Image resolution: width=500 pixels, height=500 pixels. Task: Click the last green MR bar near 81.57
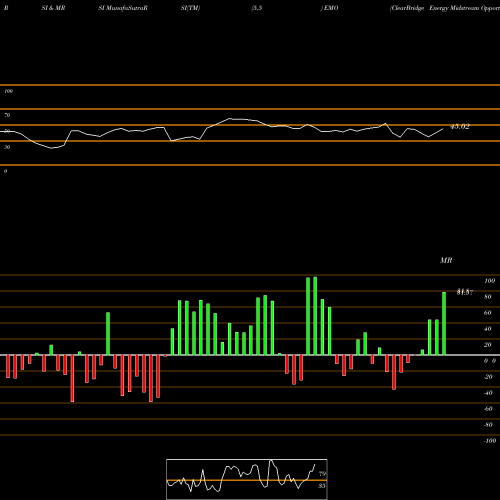tap(444, 323)
